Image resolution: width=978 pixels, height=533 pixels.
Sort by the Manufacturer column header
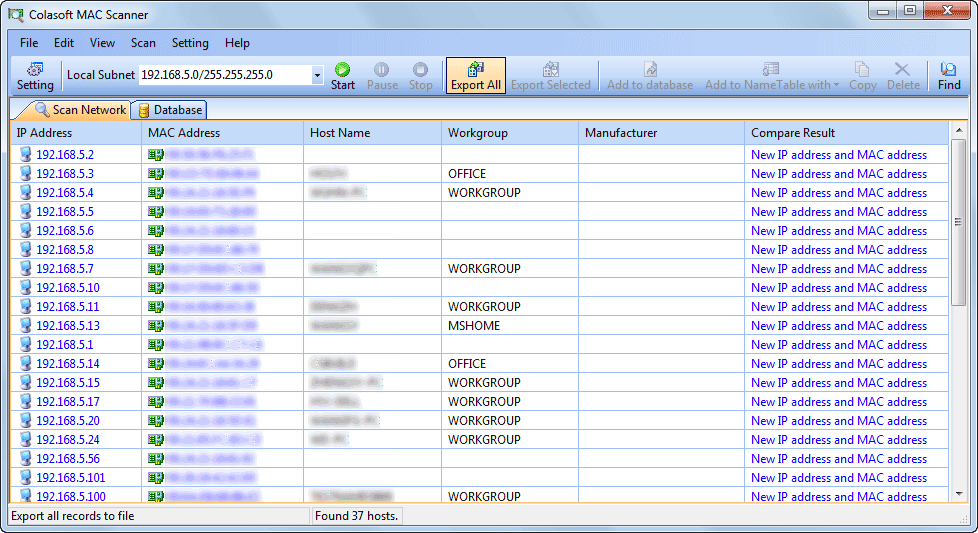click(x=661, y=133)
